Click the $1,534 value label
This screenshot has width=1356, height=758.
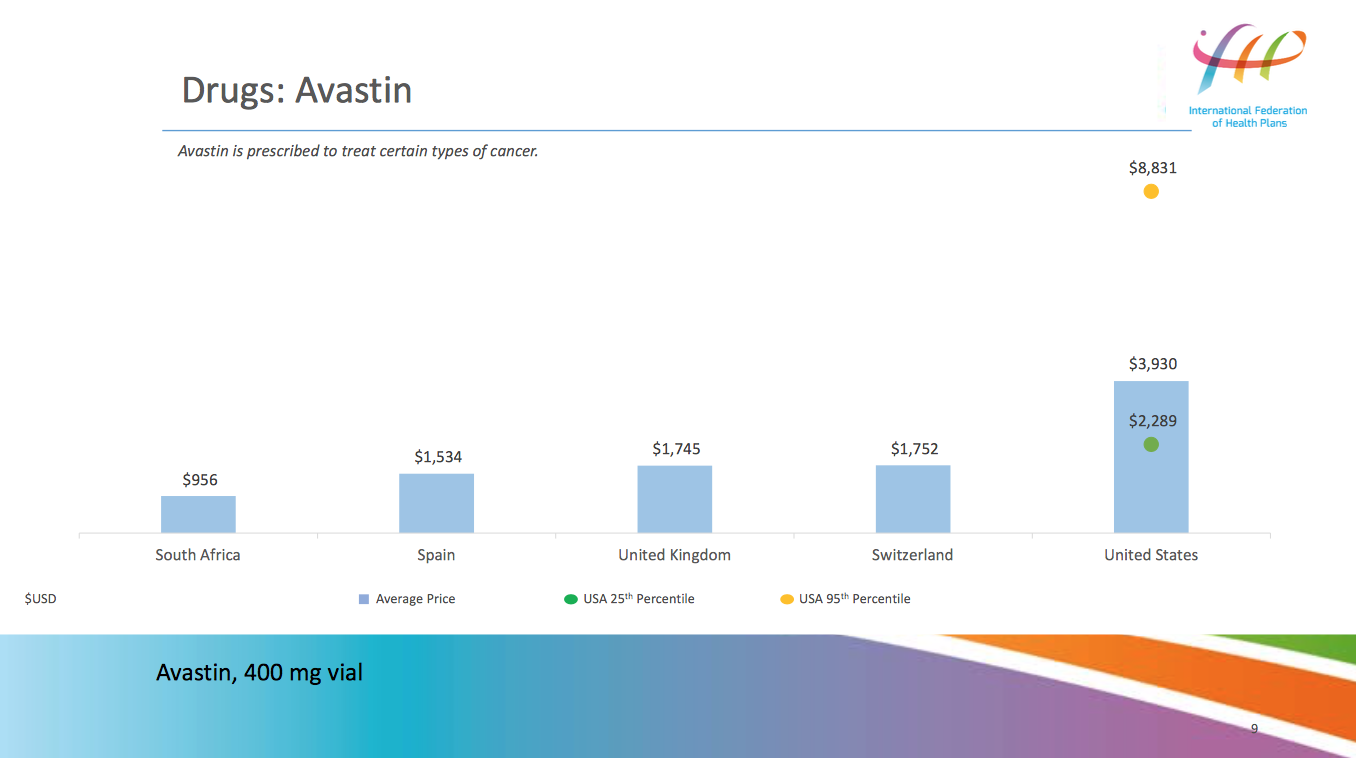click(438, 457)
